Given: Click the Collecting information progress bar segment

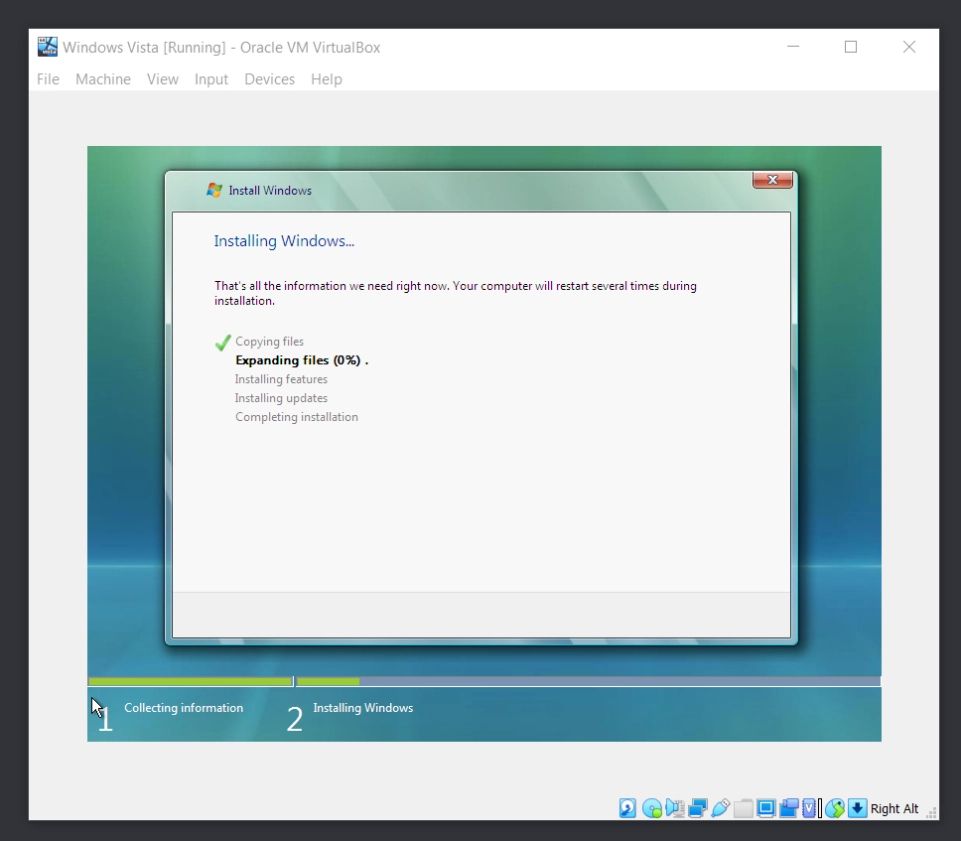Looking at the screenshot, I should pos(190,681).
